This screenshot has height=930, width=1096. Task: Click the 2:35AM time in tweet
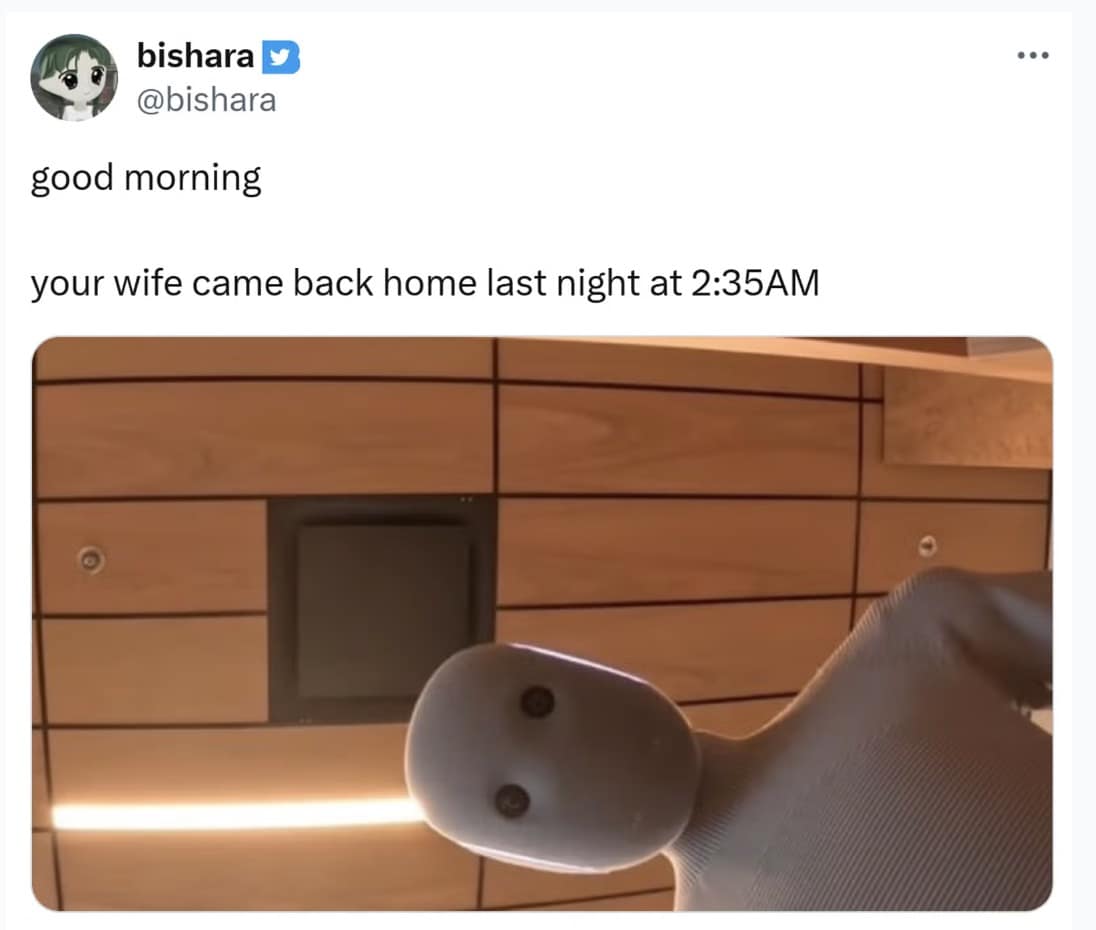[755, 283]
